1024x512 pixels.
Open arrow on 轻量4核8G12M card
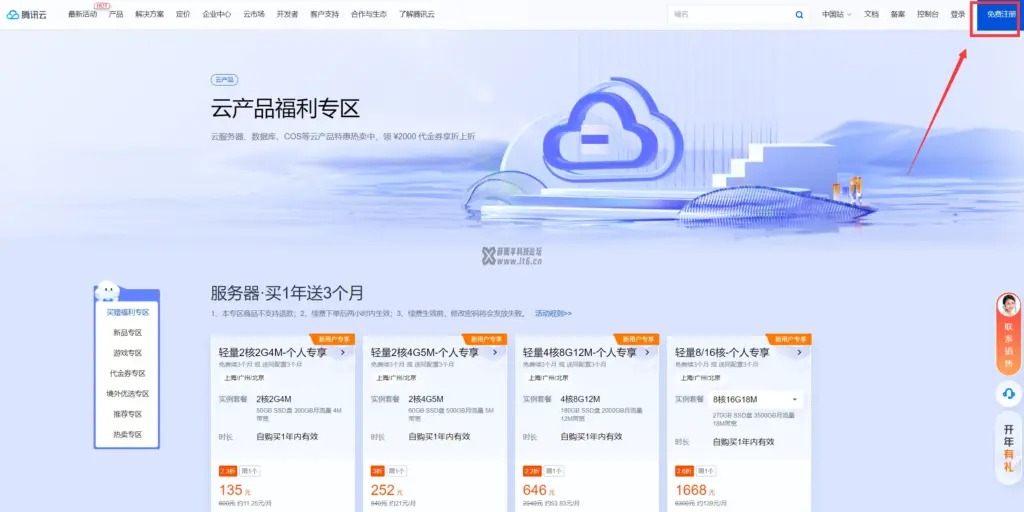click(x=647, y=353)
